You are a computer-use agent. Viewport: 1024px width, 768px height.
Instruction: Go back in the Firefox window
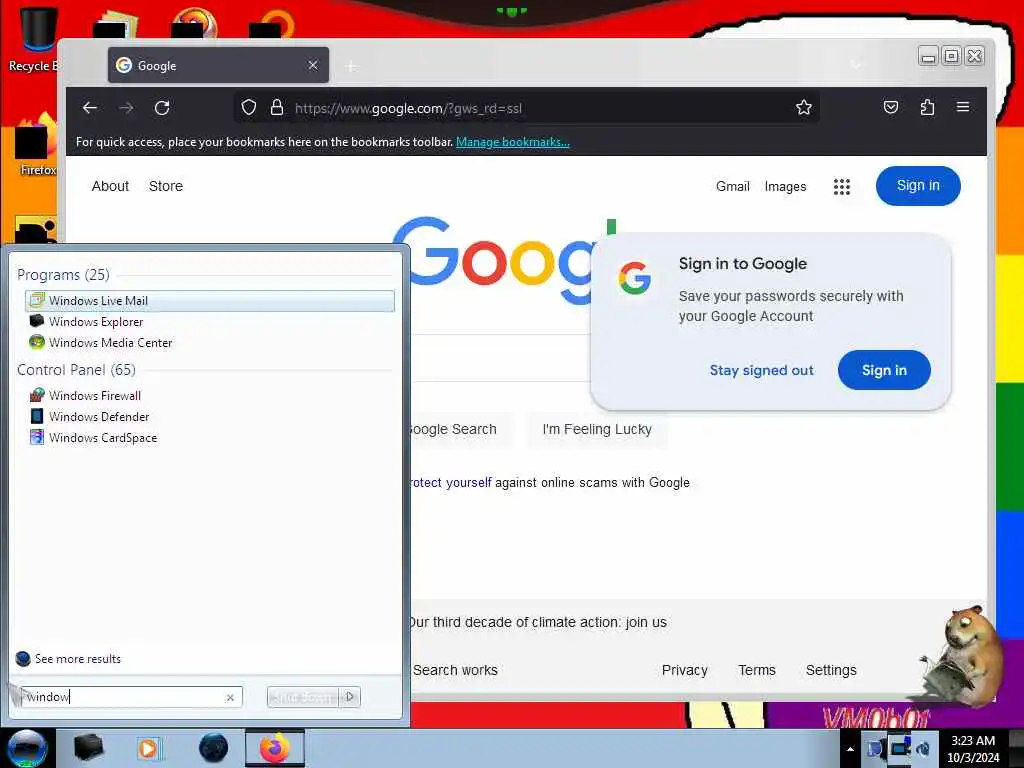89,108
